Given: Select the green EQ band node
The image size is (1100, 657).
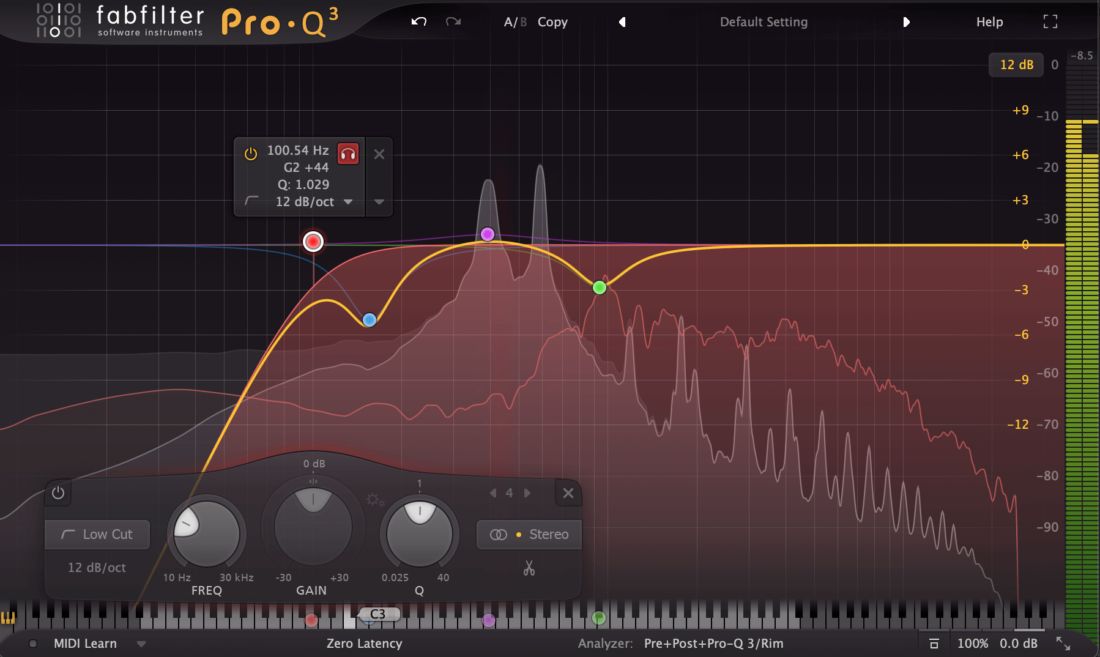Looking at the screenshot, I should 599,287.
